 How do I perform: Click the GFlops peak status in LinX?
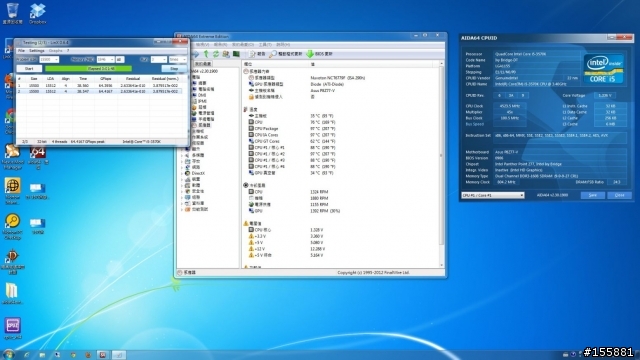pos(88,142)
